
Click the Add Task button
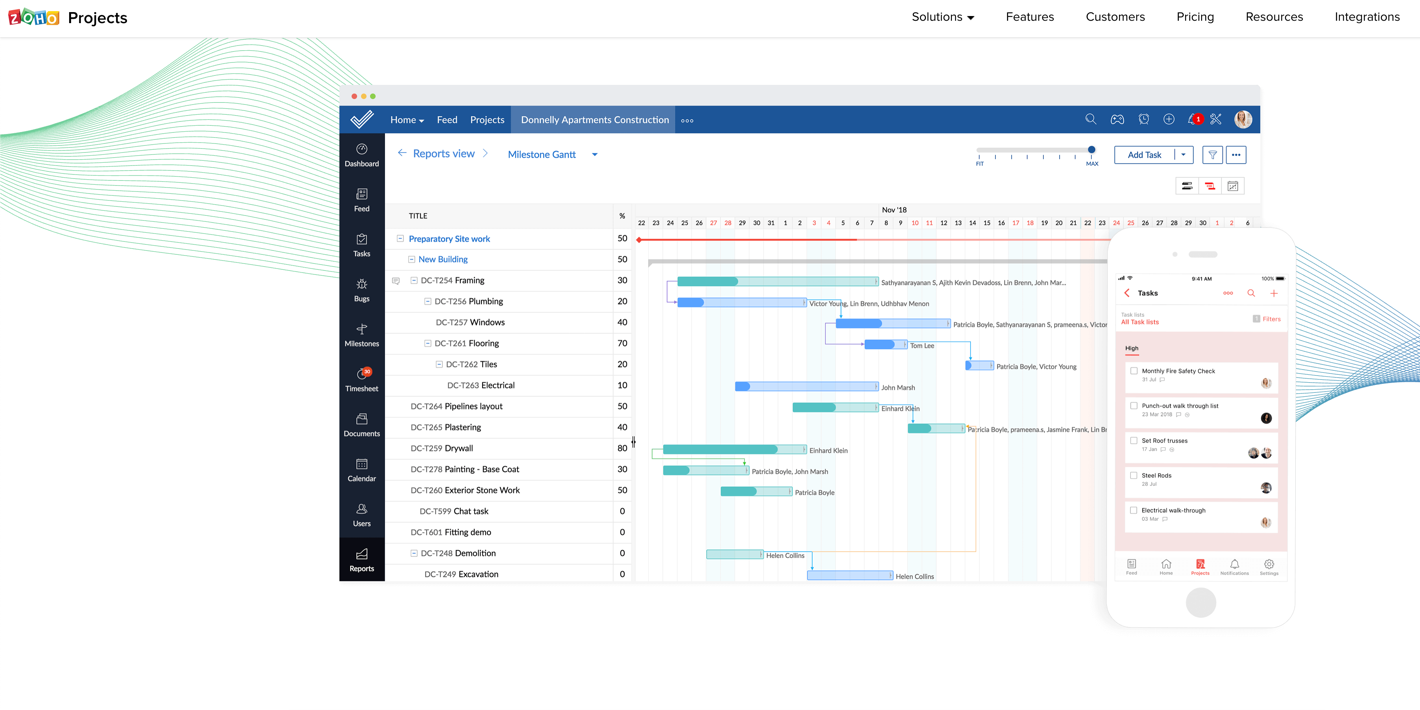(1145, 155)
